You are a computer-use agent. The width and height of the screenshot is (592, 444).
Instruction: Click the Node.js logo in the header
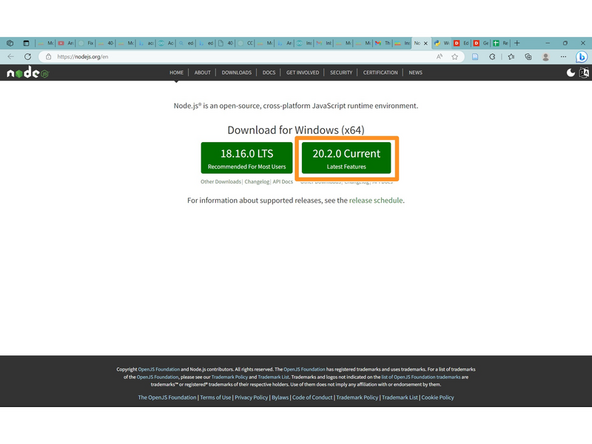click(x=28, y=72)
